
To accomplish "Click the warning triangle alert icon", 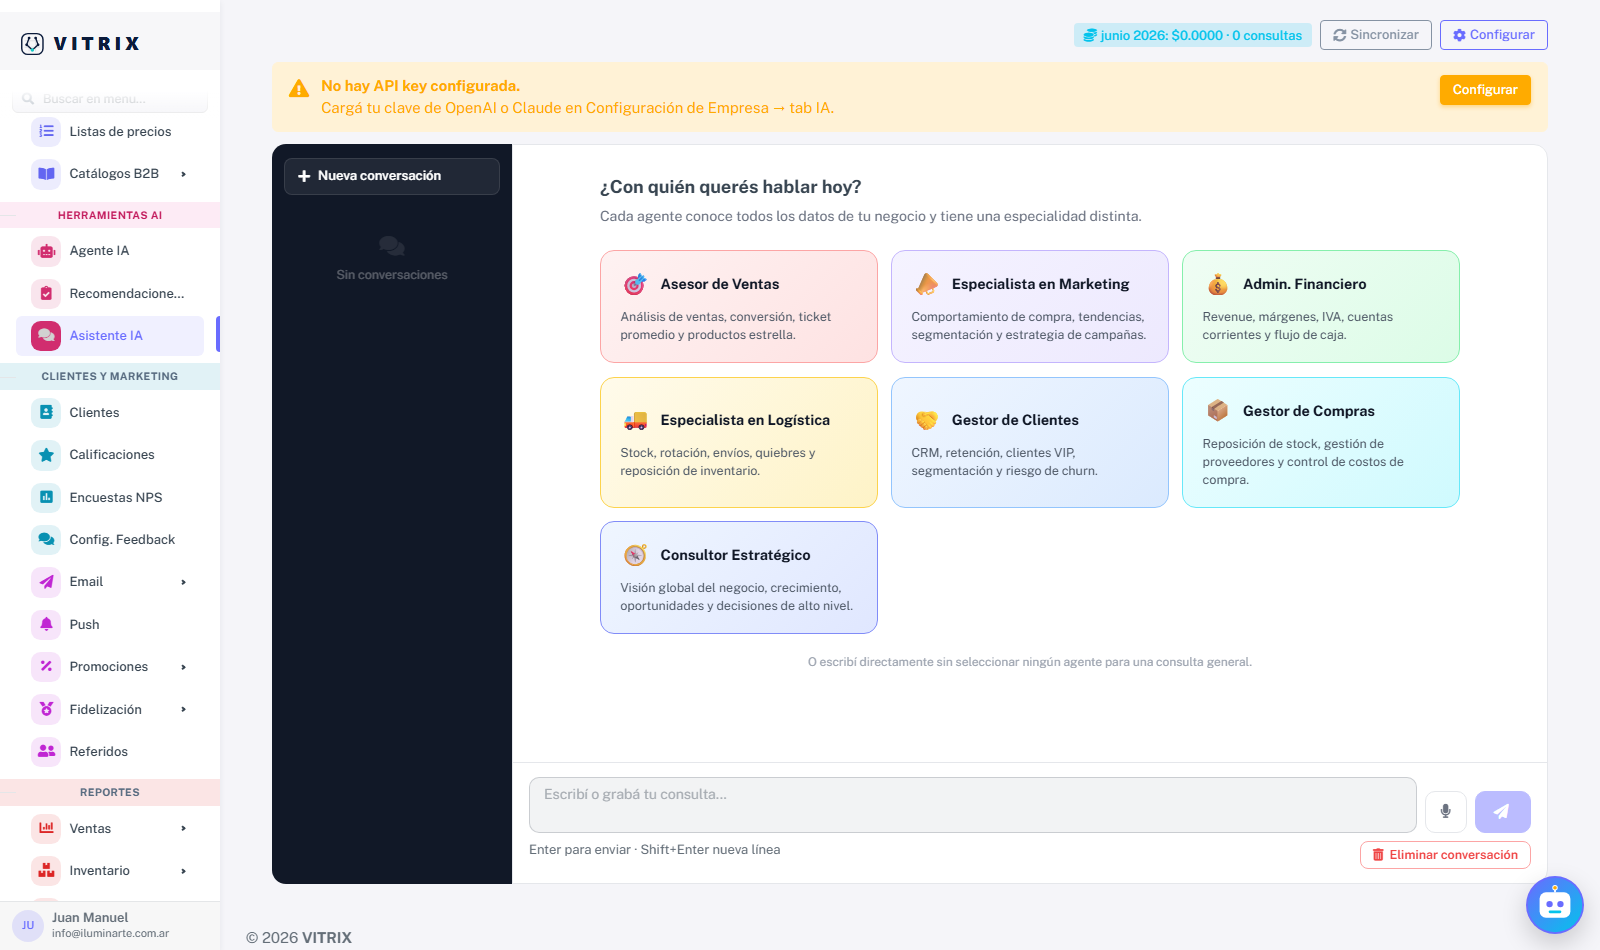I will click(299, 89).
